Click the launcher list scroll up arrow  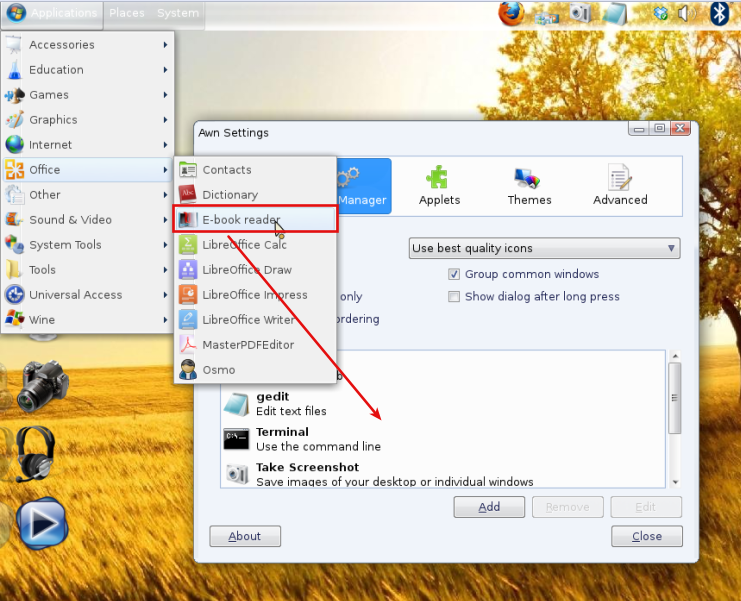pyautogui.click(x=675, y=356)
